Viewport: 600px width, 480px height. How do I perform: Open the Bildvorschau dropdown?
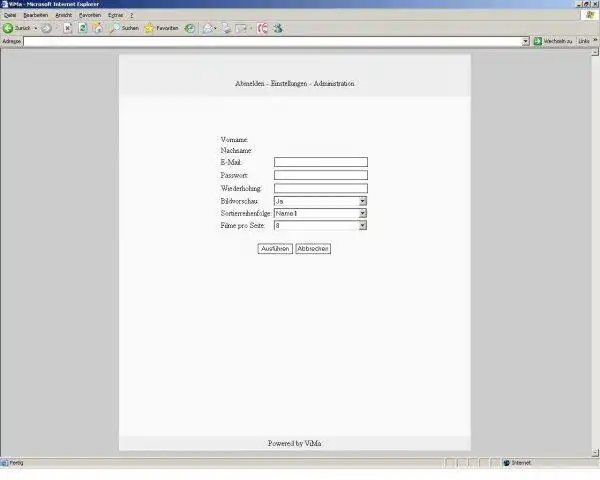pyautogui.click(x=320, y=201)
